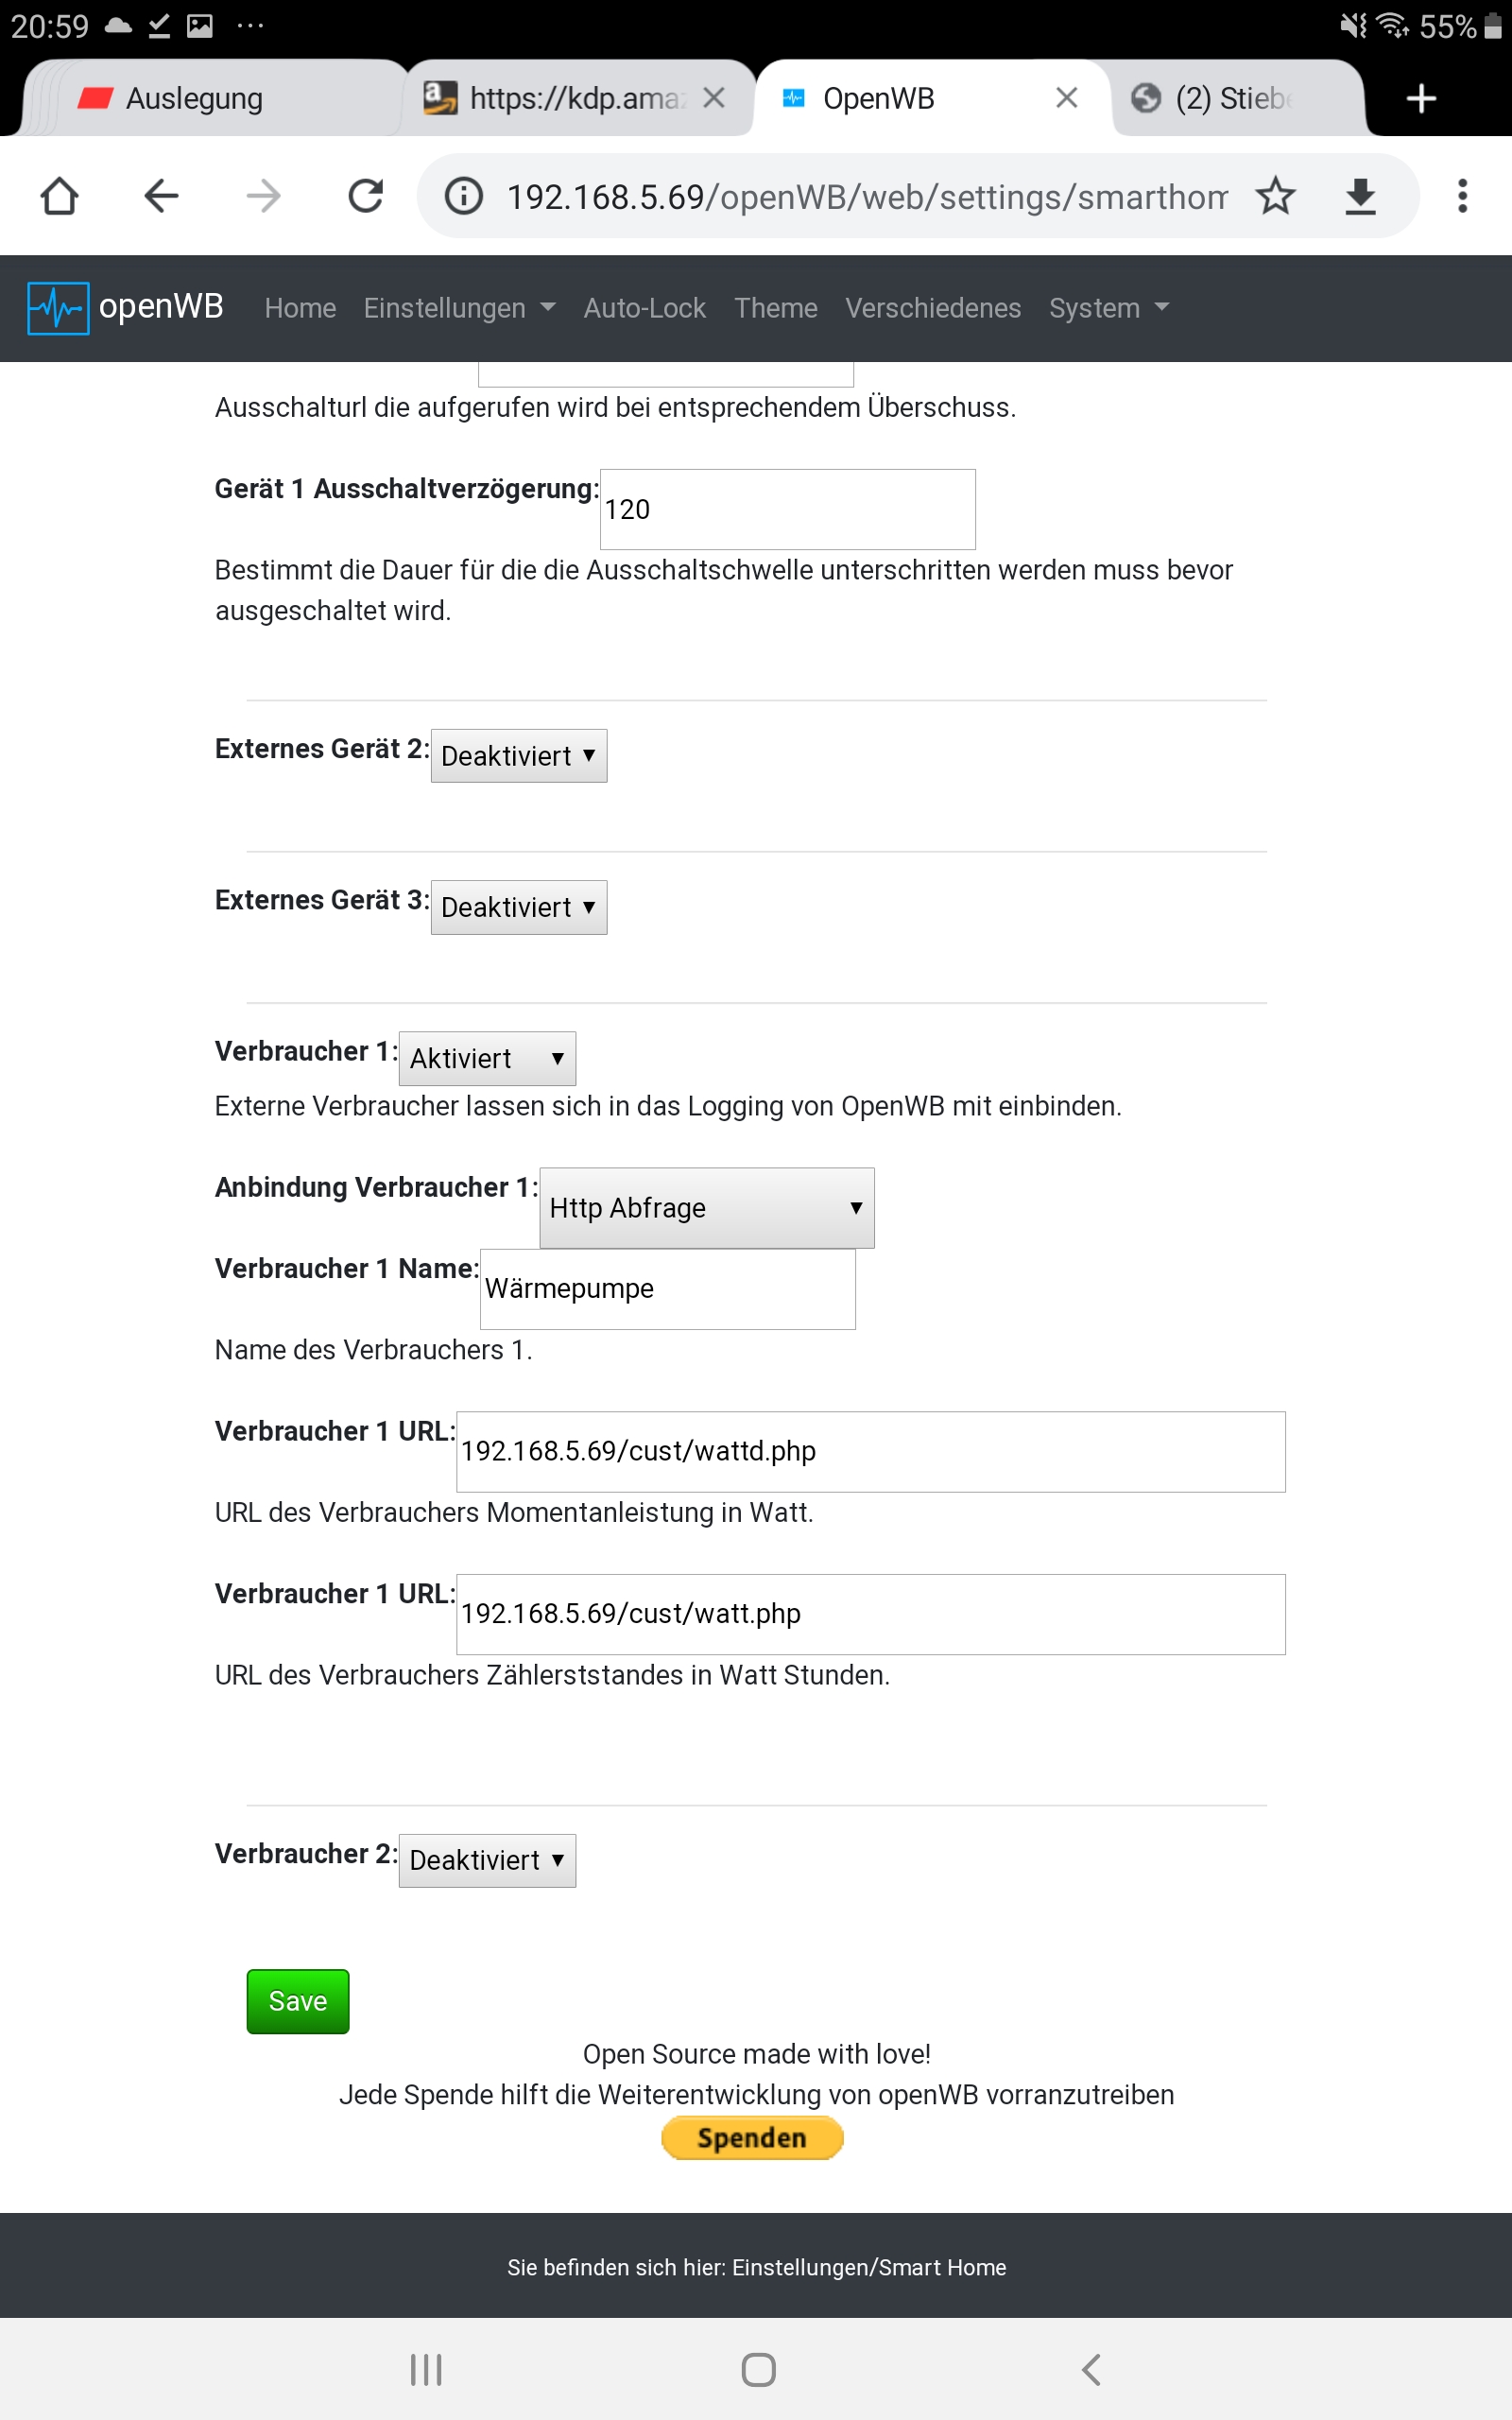Reload the OpenWB page

pos(365,196)
